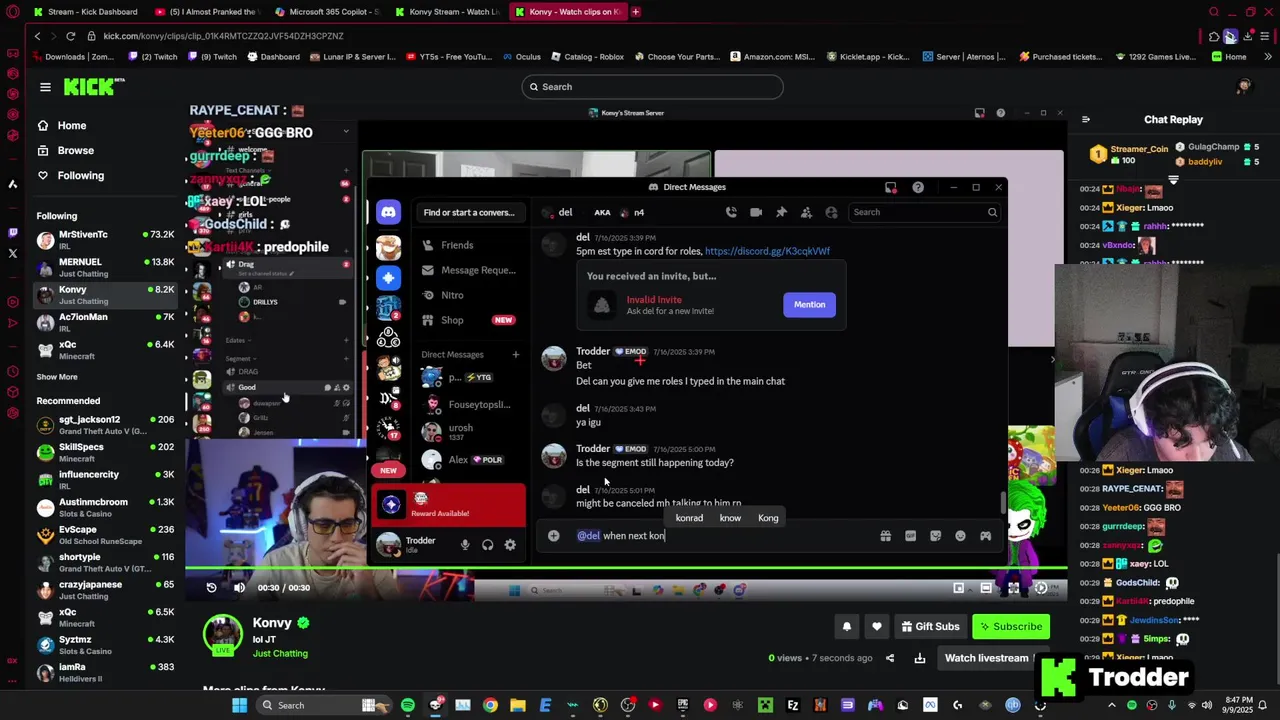Open a new browser tab
Viewport: 1280px width, 720px height.
point(636,12)
